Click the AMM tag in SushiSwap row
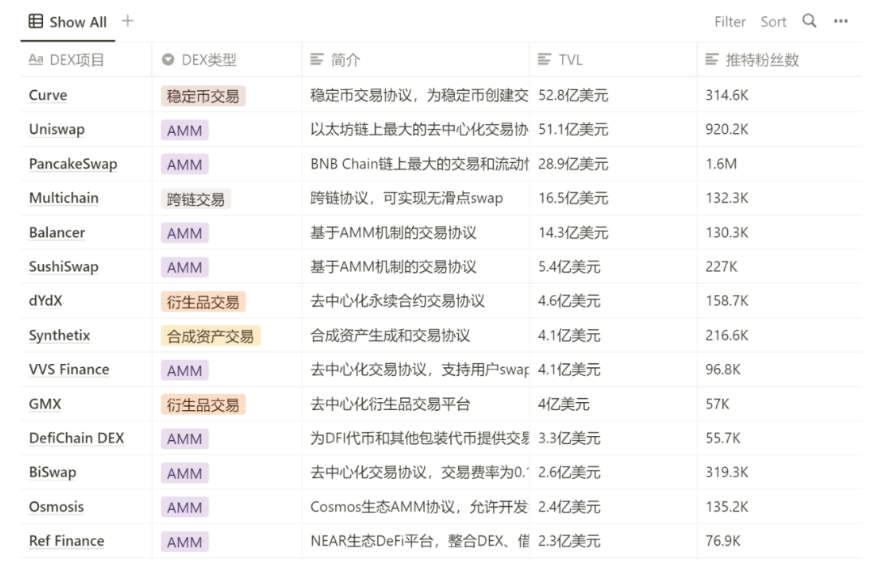 (184, 268)
